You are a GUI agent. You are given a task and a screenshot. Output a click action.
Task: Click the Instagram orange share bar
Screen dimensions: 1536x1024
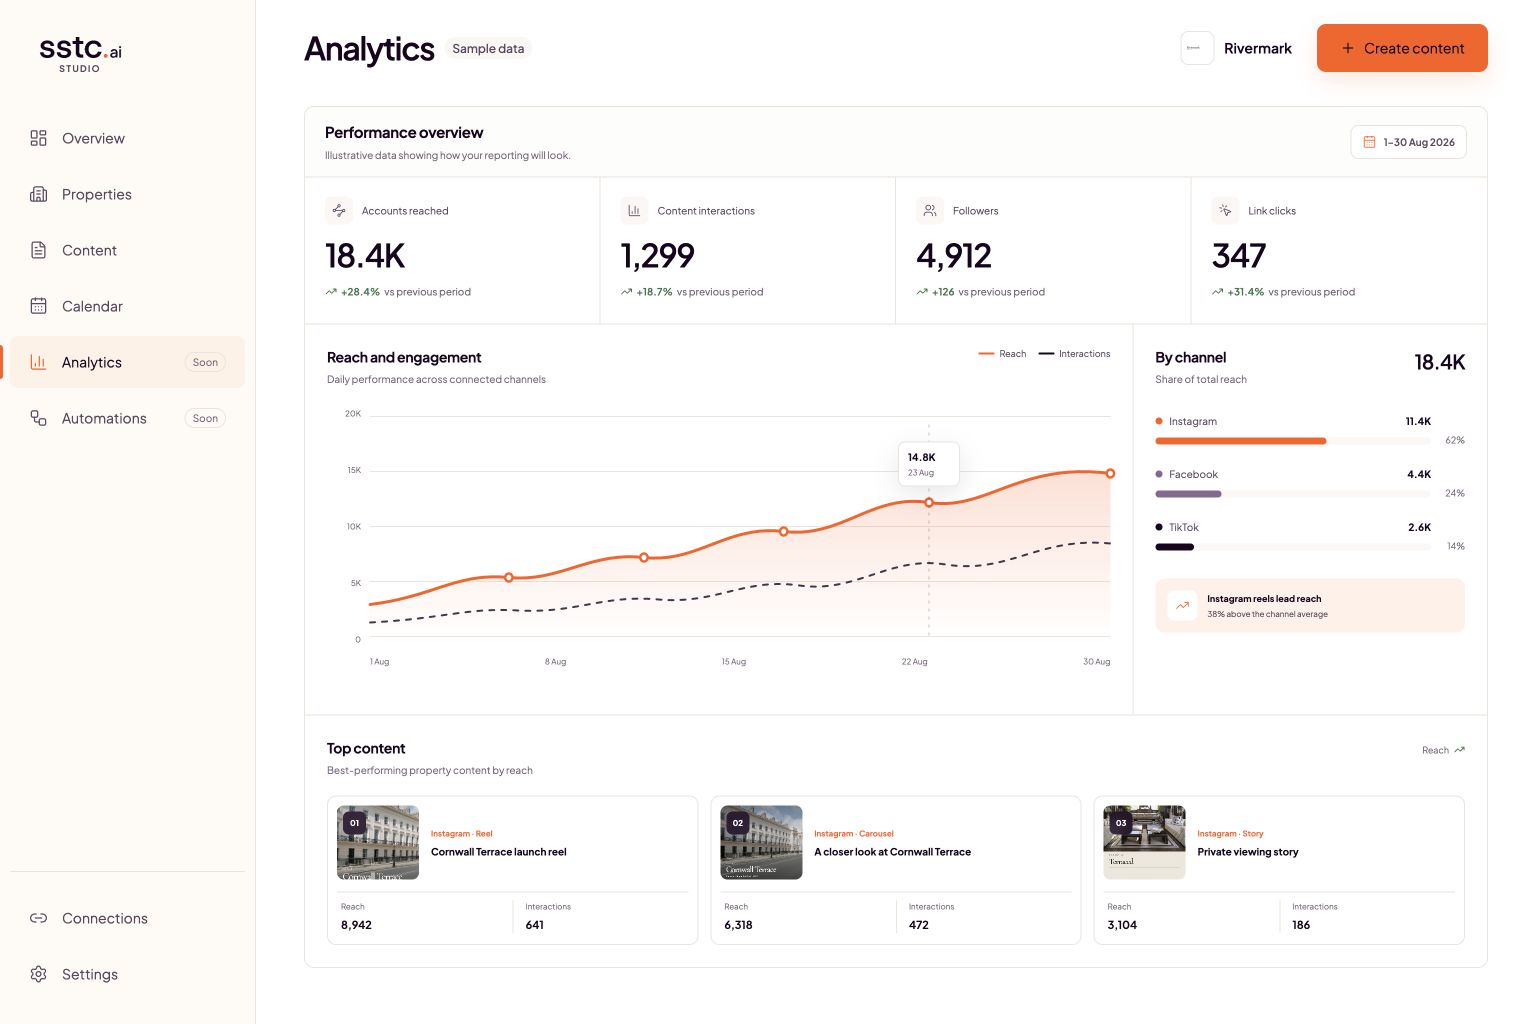pos(1241,441)
